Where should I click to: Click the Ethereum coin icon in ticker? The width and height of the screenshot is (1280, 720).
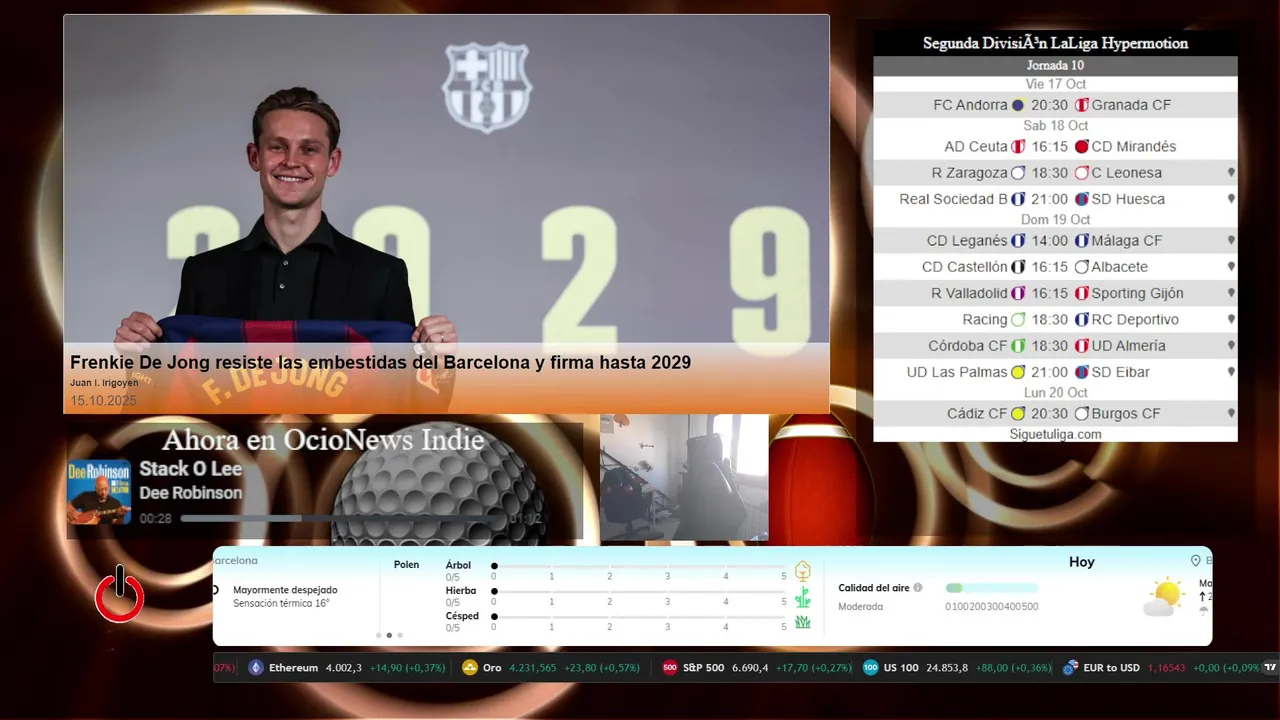256,668
